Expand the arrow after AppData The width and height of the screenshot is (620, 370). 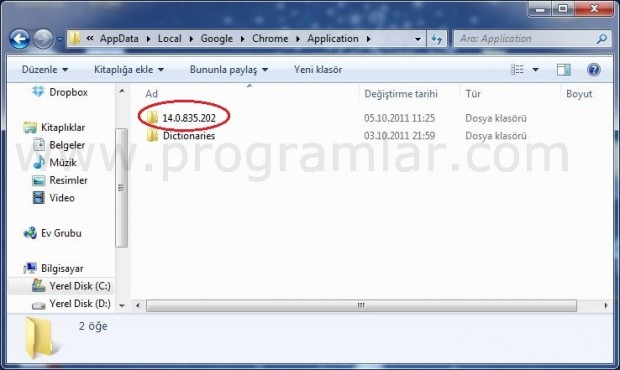[x=148, y=39]
